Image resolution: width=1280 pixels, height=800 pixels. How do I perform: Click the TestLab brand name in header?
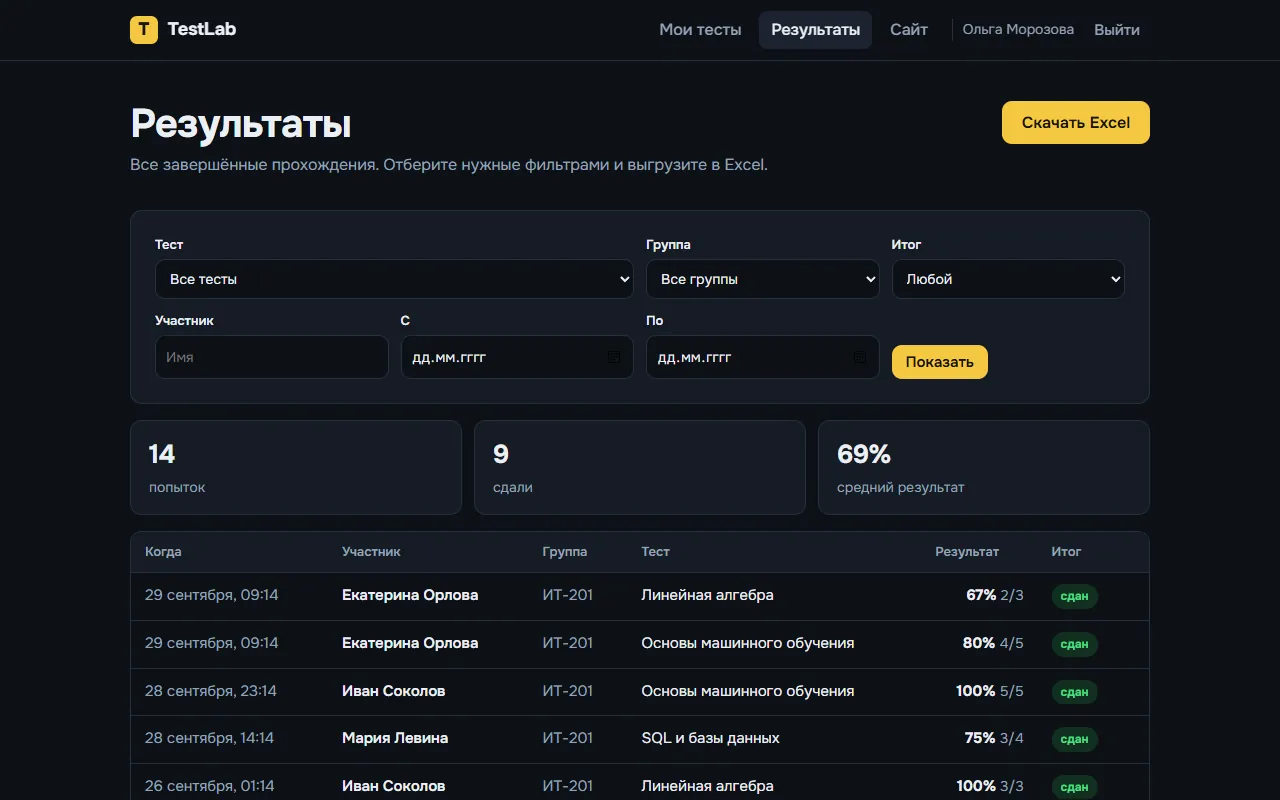click(x=202, y=30)
